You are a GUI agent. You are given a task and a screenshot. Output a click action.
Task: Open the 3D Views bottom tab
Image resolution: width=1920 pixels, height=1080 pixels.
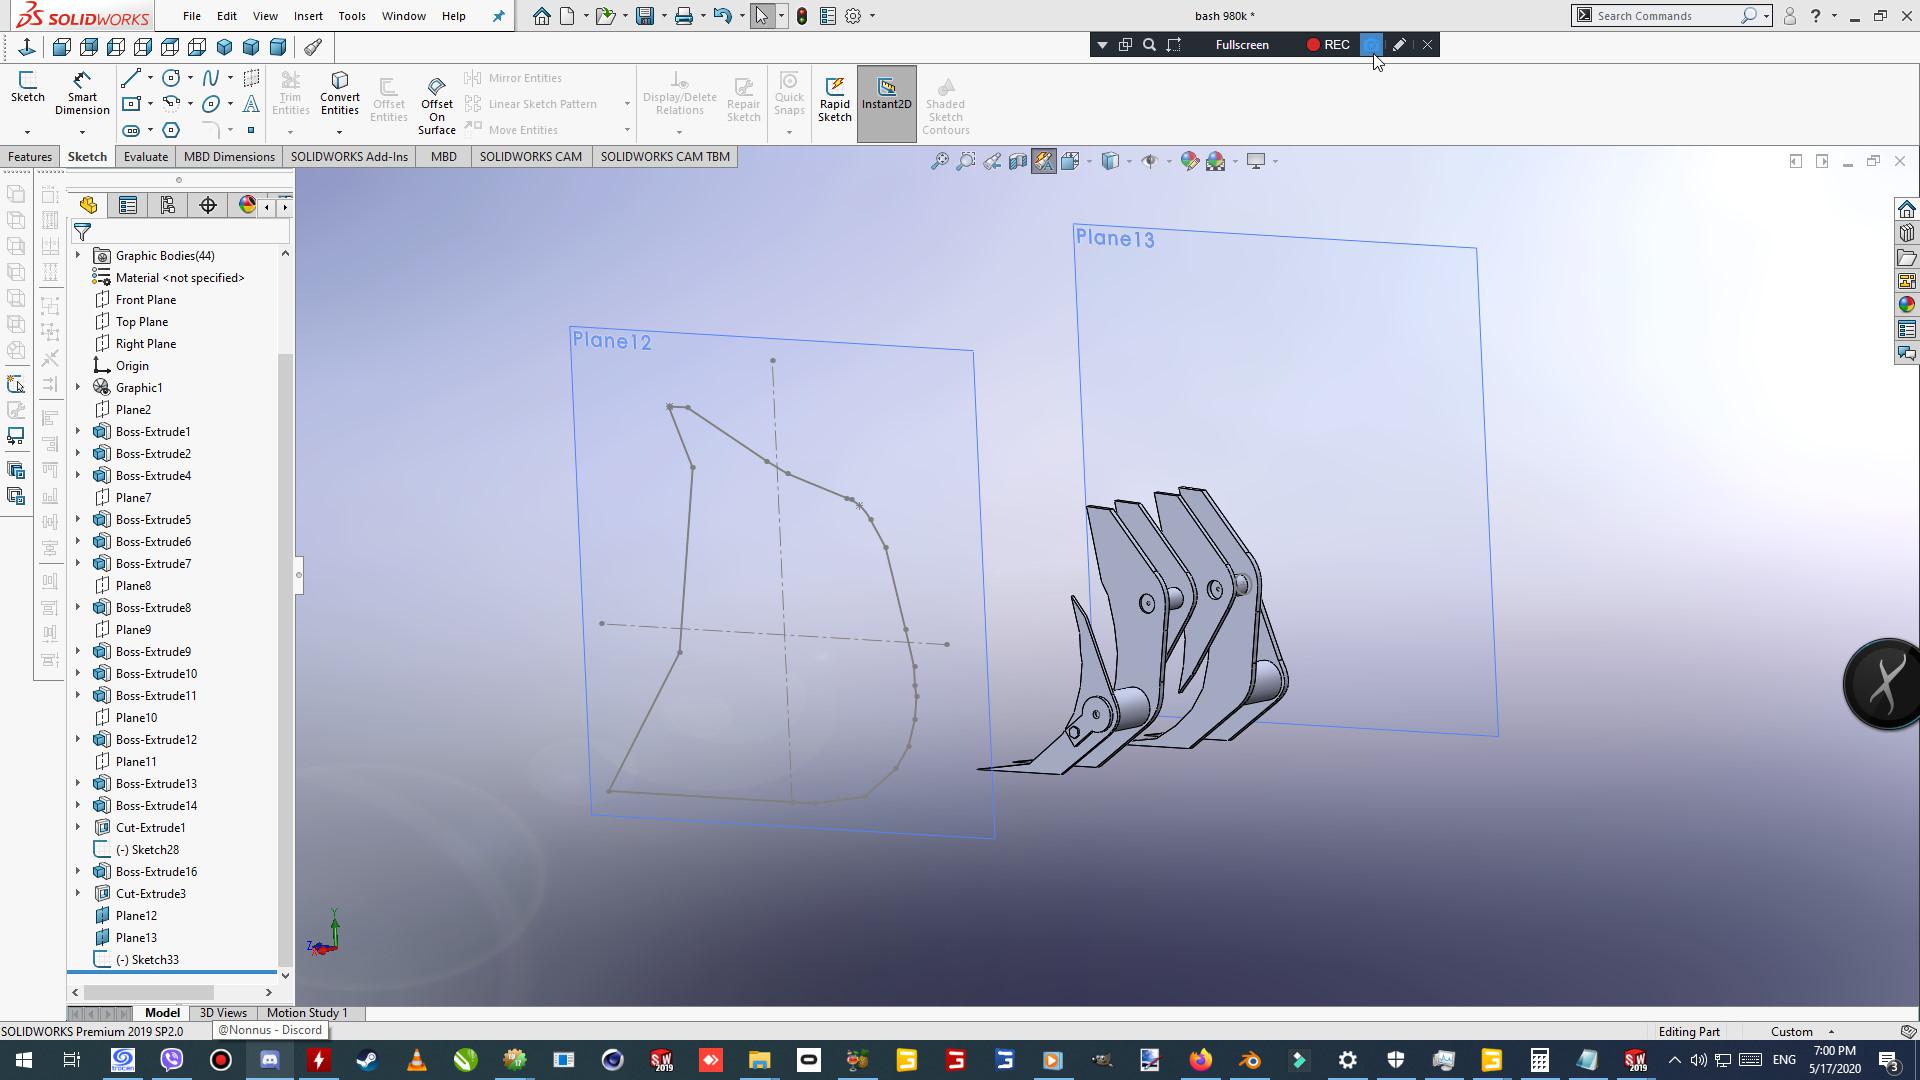click(223, 1013)
